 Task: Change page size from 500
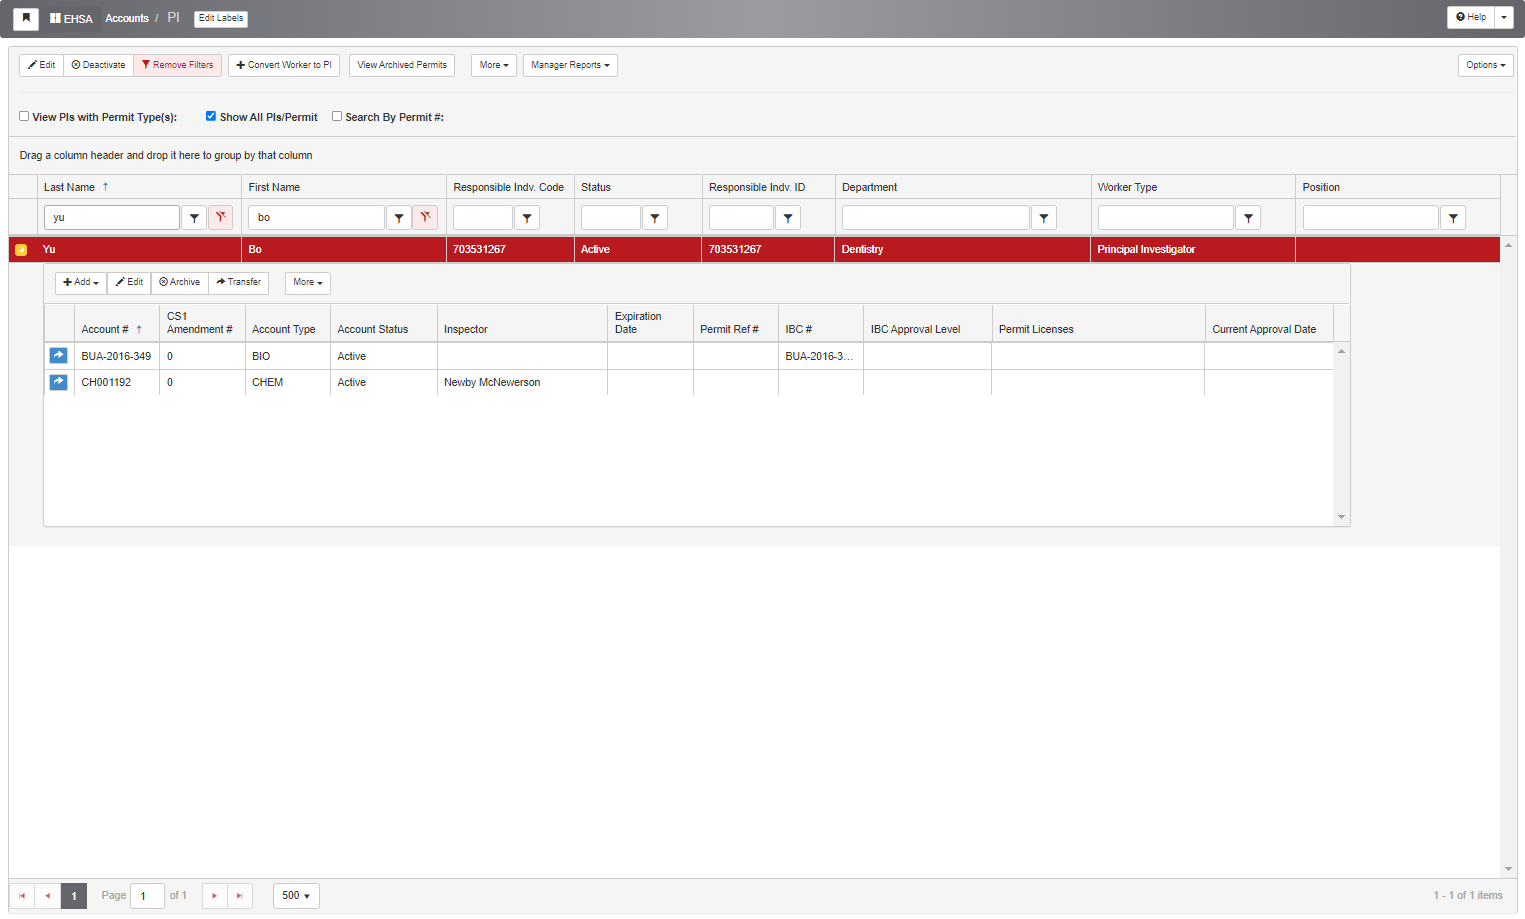pos(296,896)
